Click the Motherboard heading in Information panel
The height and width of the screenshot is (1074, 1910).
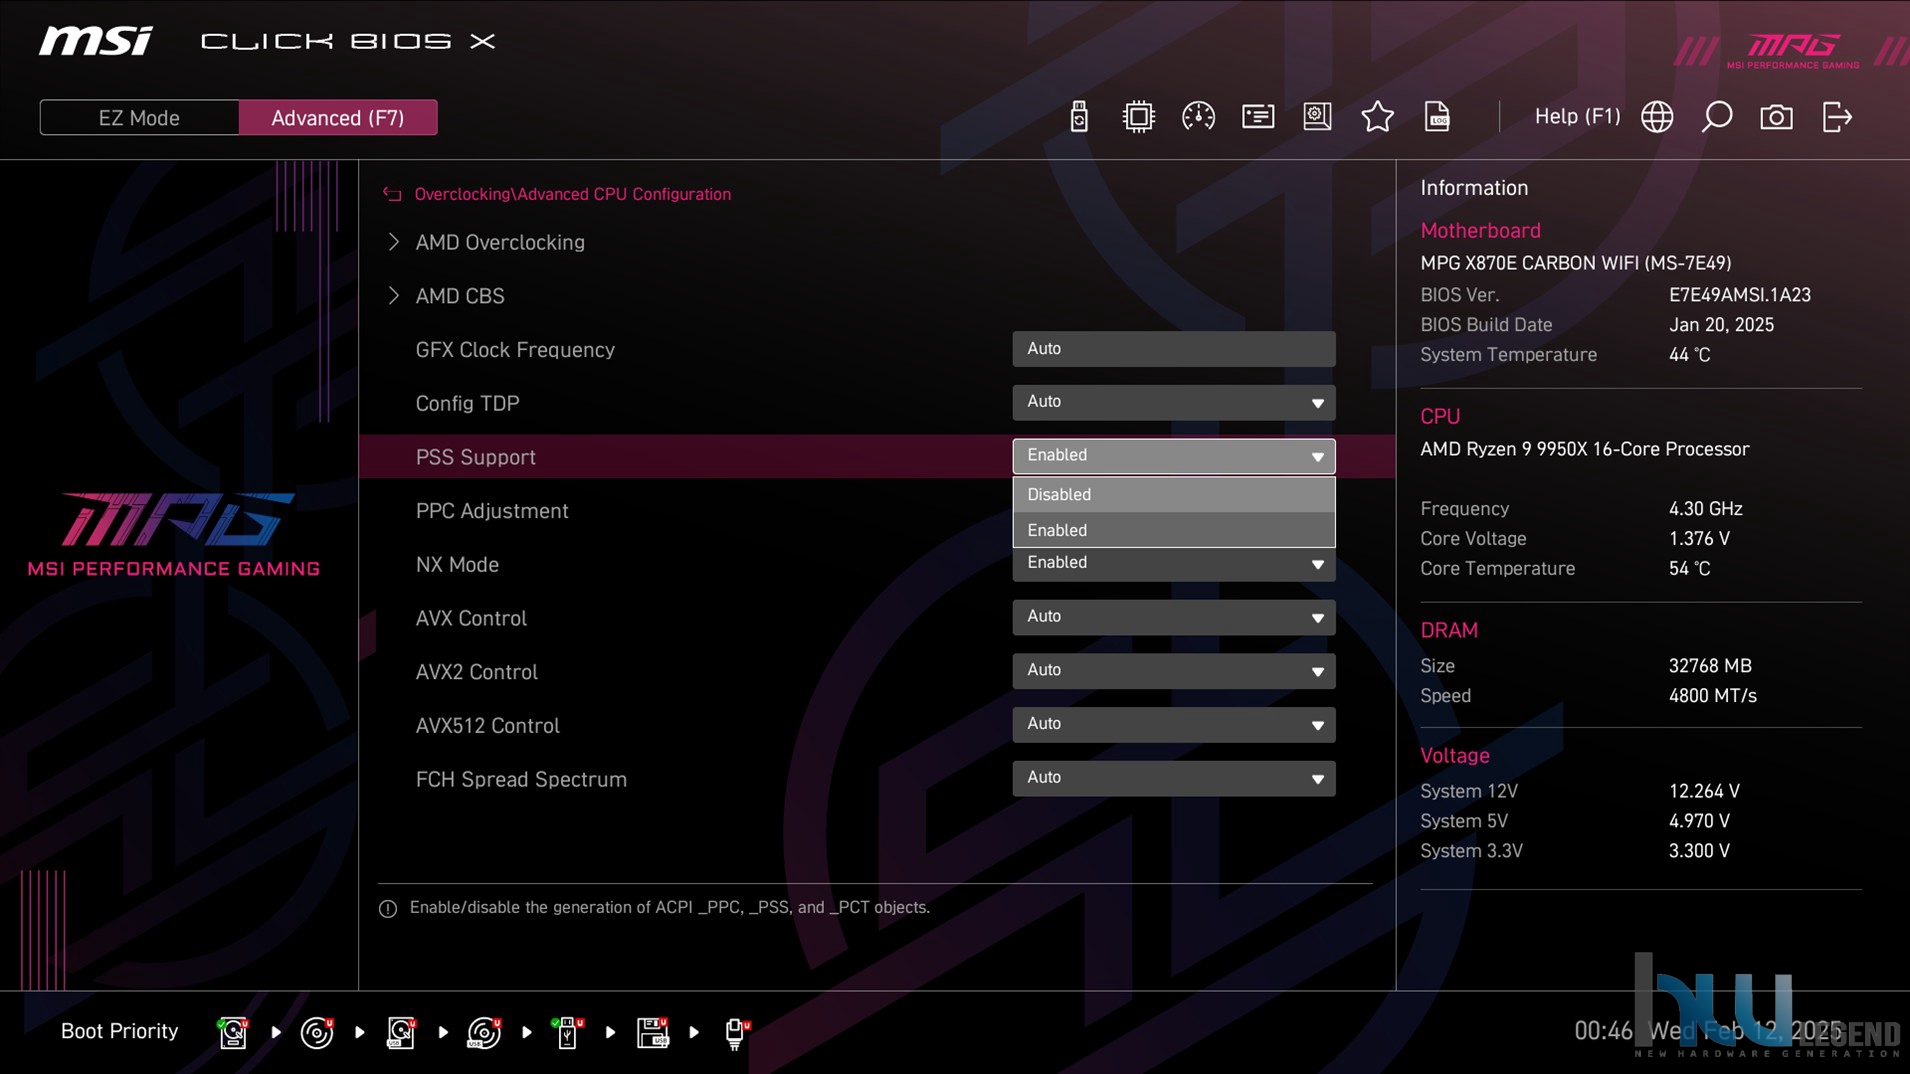(1480, 231)
